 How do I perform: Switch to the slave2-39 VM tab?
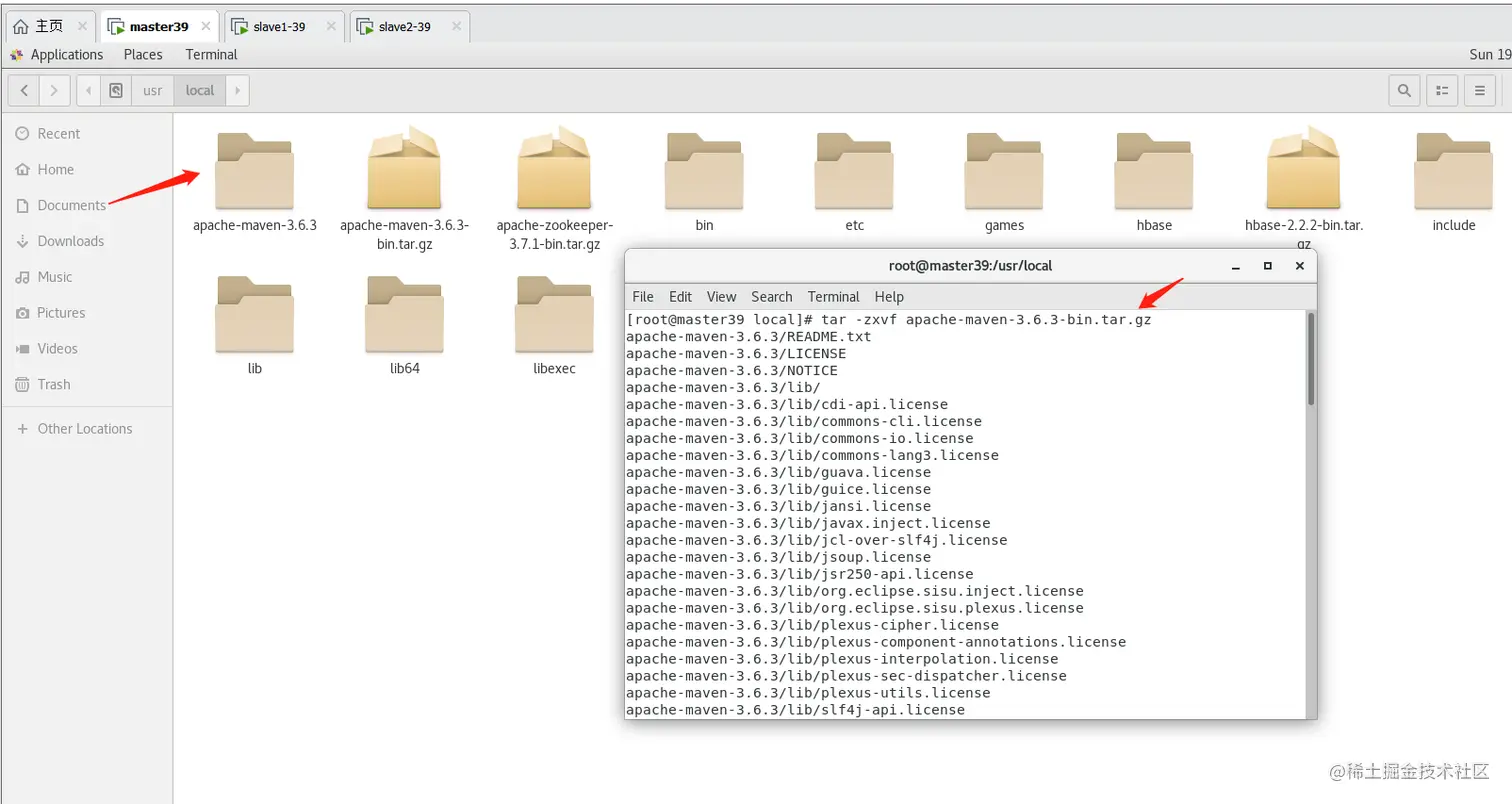tap(410, 26)
